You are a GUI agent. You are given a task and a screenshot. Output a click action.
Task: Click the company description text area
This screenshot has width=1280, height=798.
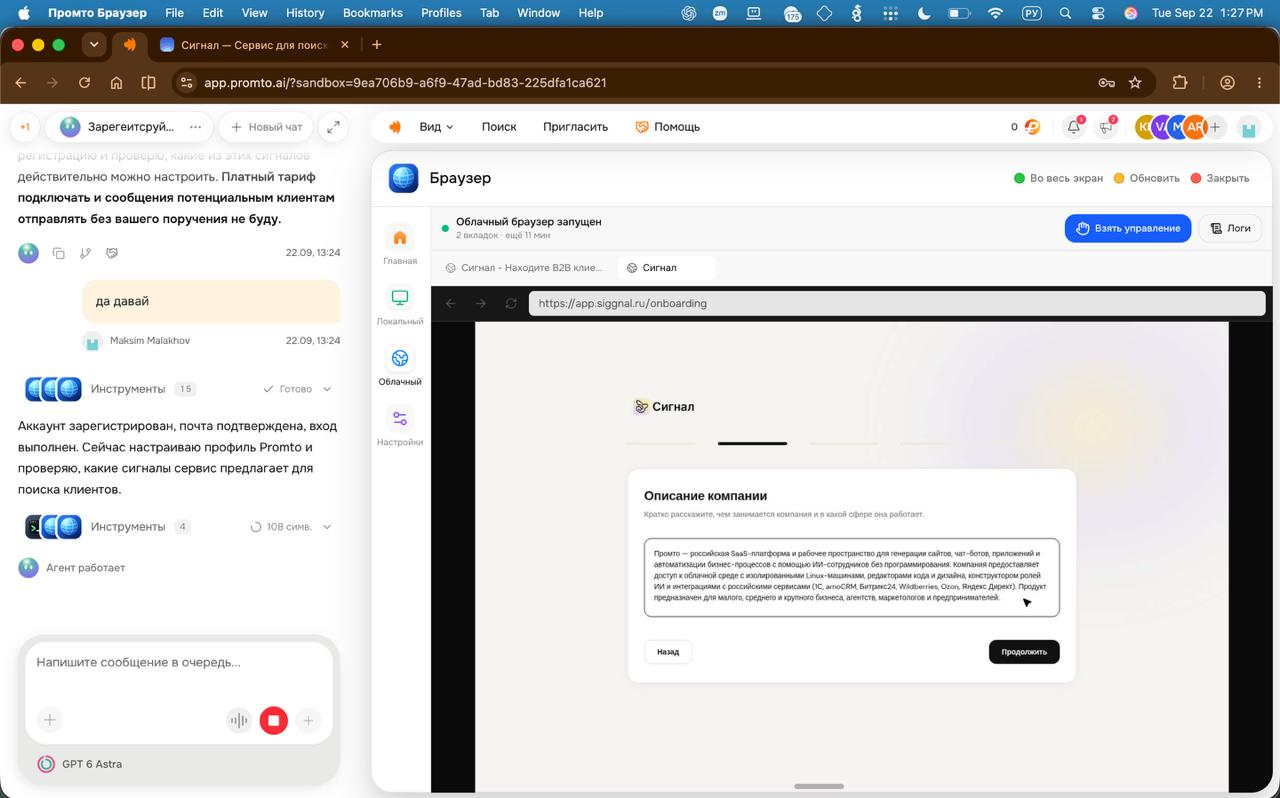point(852,577)
